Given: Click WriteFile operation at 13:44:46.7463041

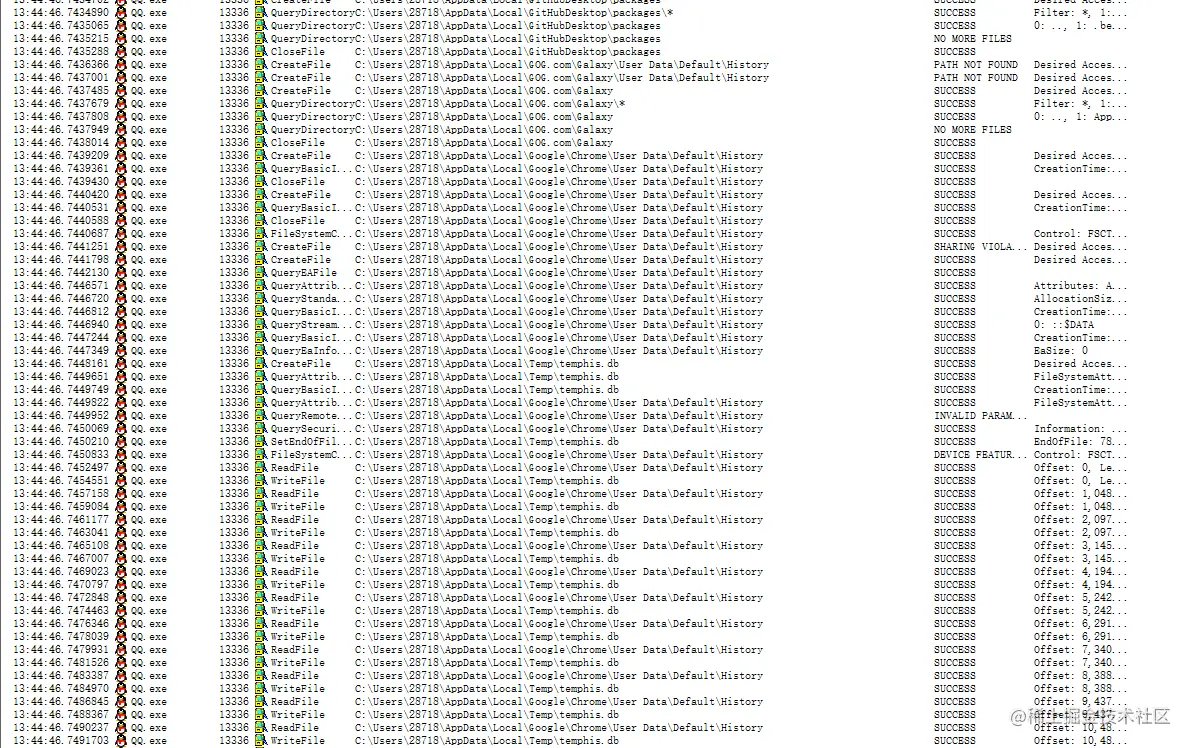Looking at the screenshot, I should pyautogui.click(x=297, y=533).
